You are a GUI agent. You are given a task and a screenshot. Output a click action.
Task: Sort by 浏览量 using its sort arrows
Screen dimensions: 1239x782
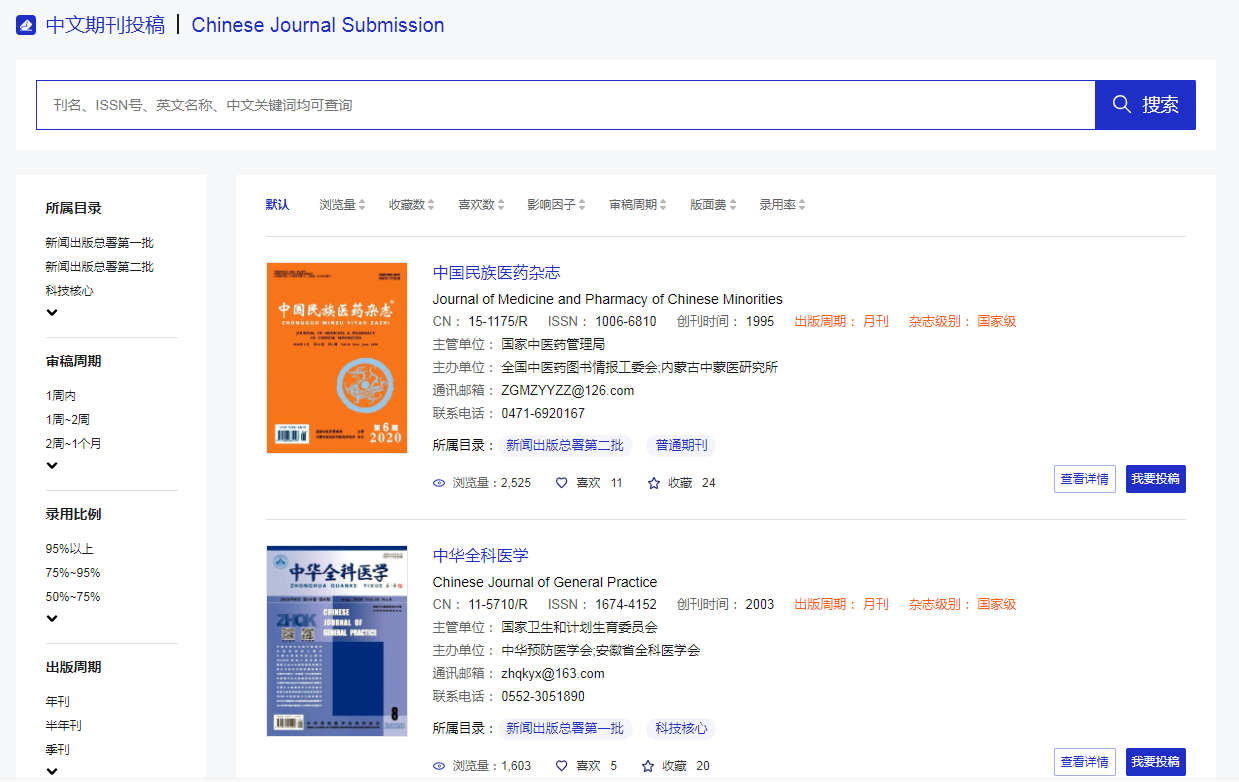point(362,205)
